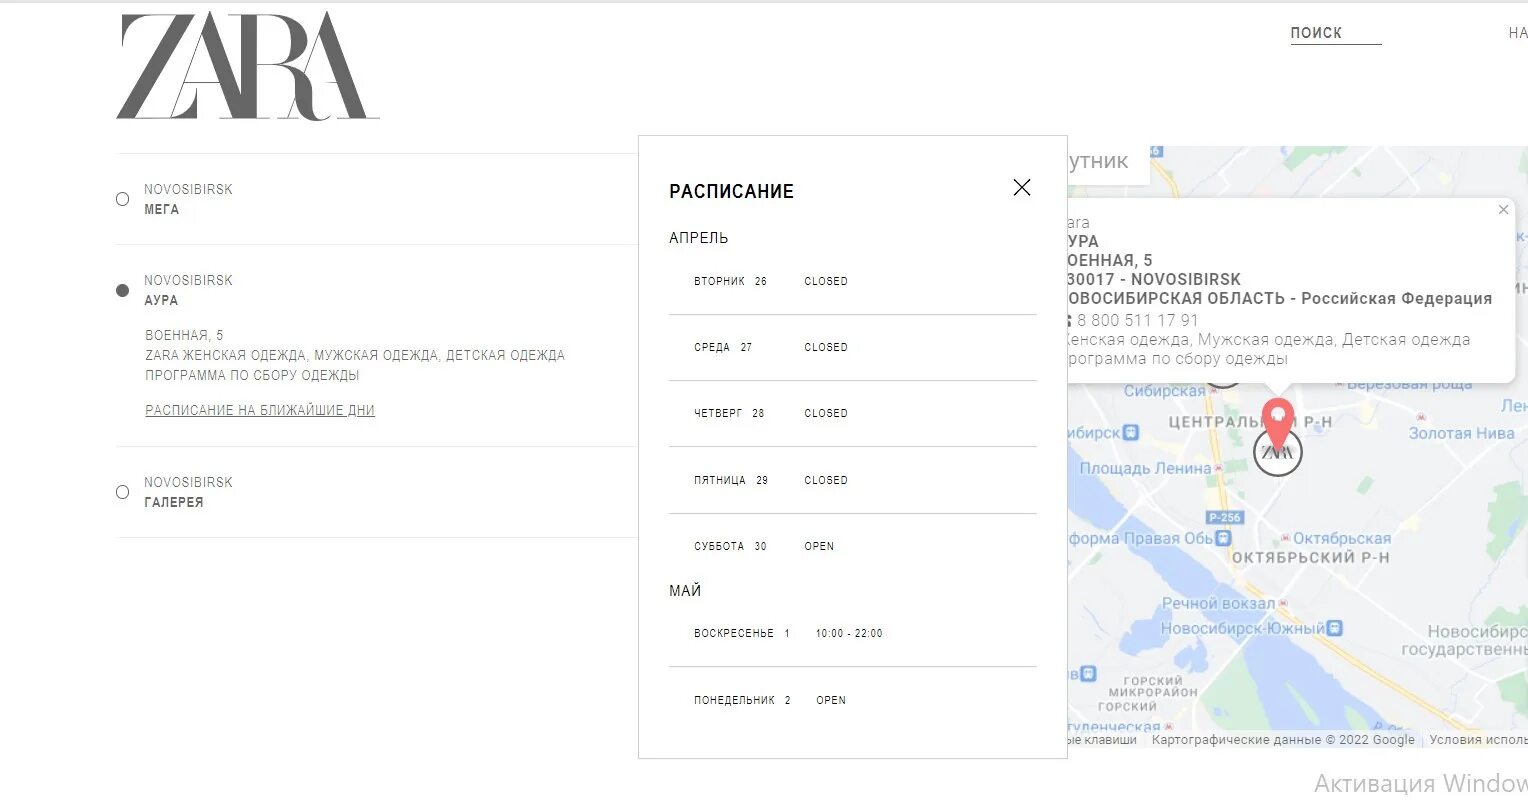Click phone number 8 800 511 17 91
This screenshot has width=1528, height=803.
1137,320
